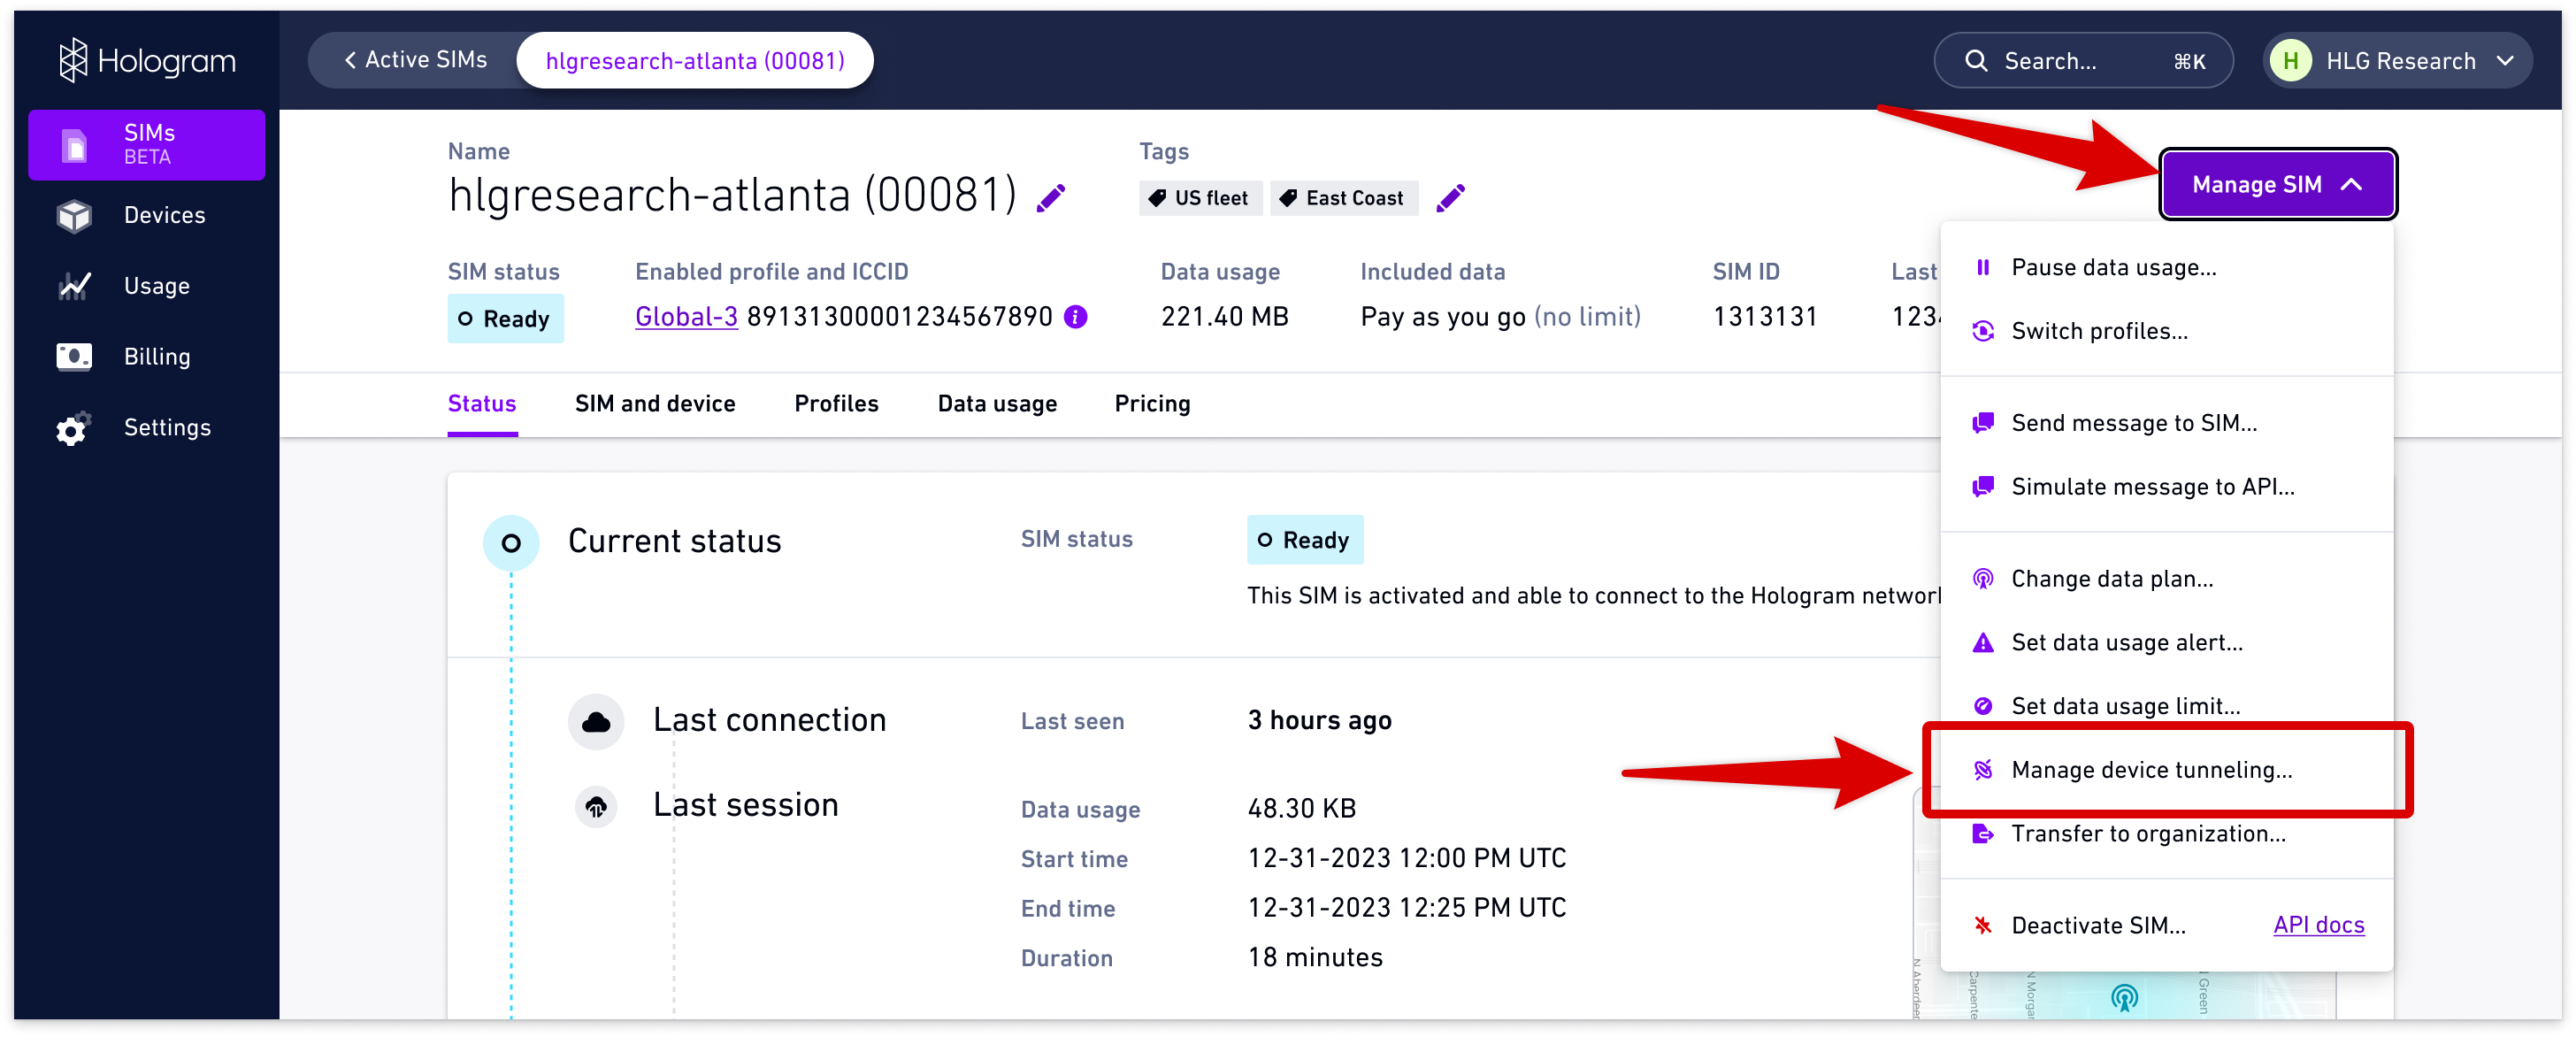Go back to Active SIMs

[415, 60]
